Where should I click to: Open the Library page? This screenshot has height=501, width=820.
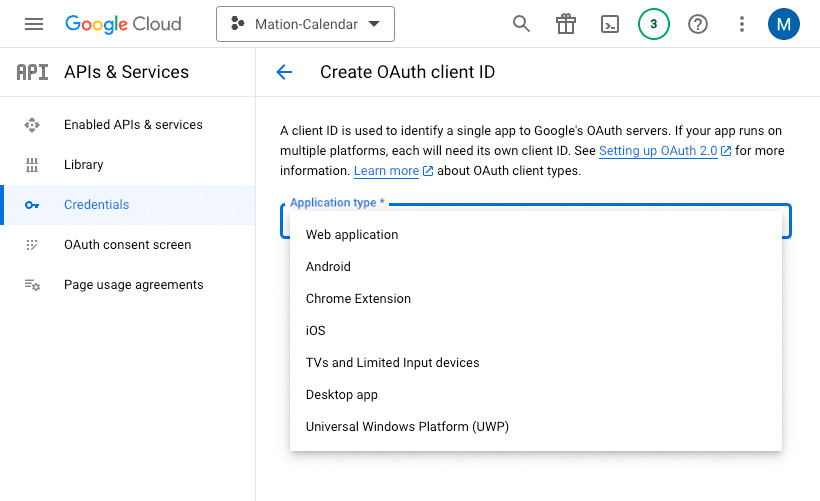click(128, 165)
